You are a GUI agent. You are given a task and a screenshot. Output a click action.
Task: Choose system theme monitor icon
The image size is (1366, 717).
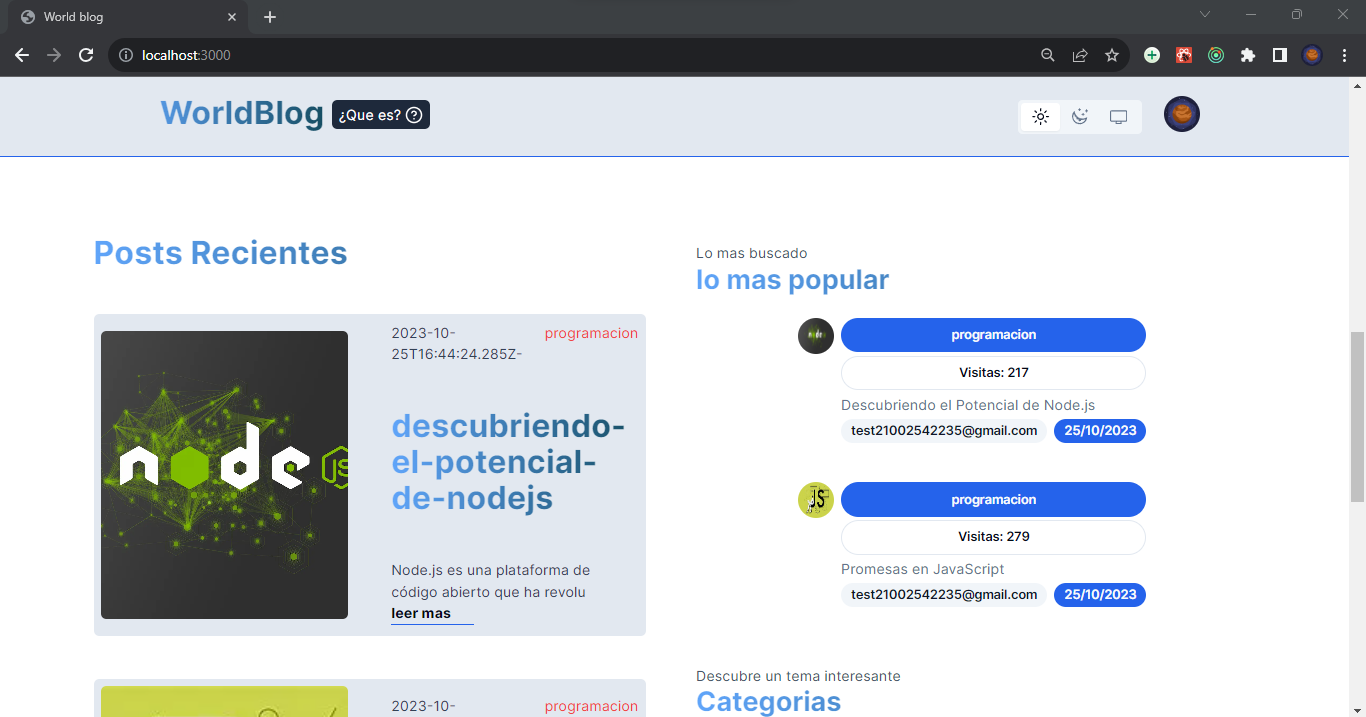[x=1118, y=116]
